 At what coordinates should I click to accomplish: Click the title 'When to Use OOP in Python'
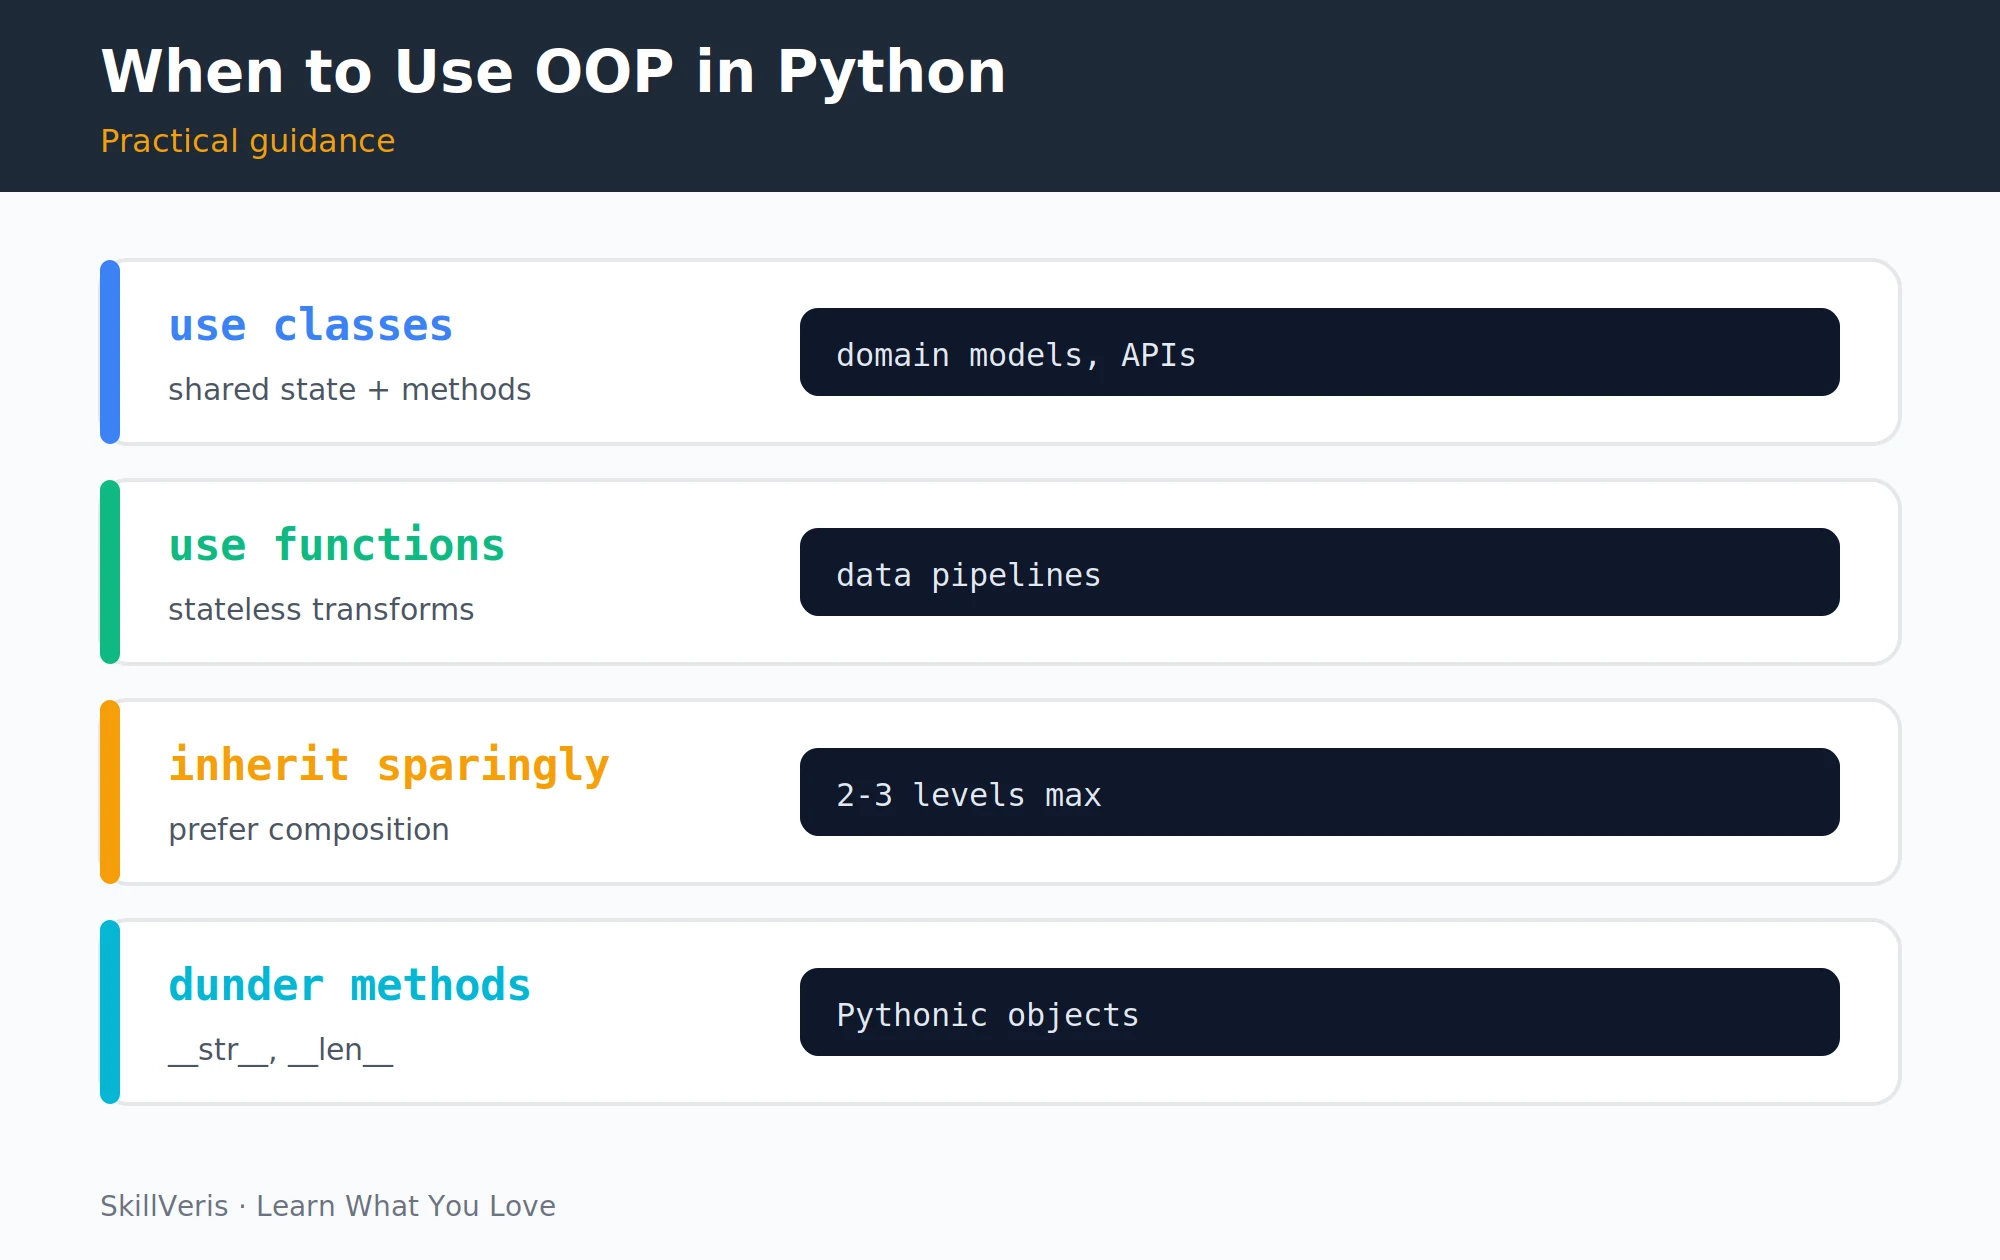[553, 72]
